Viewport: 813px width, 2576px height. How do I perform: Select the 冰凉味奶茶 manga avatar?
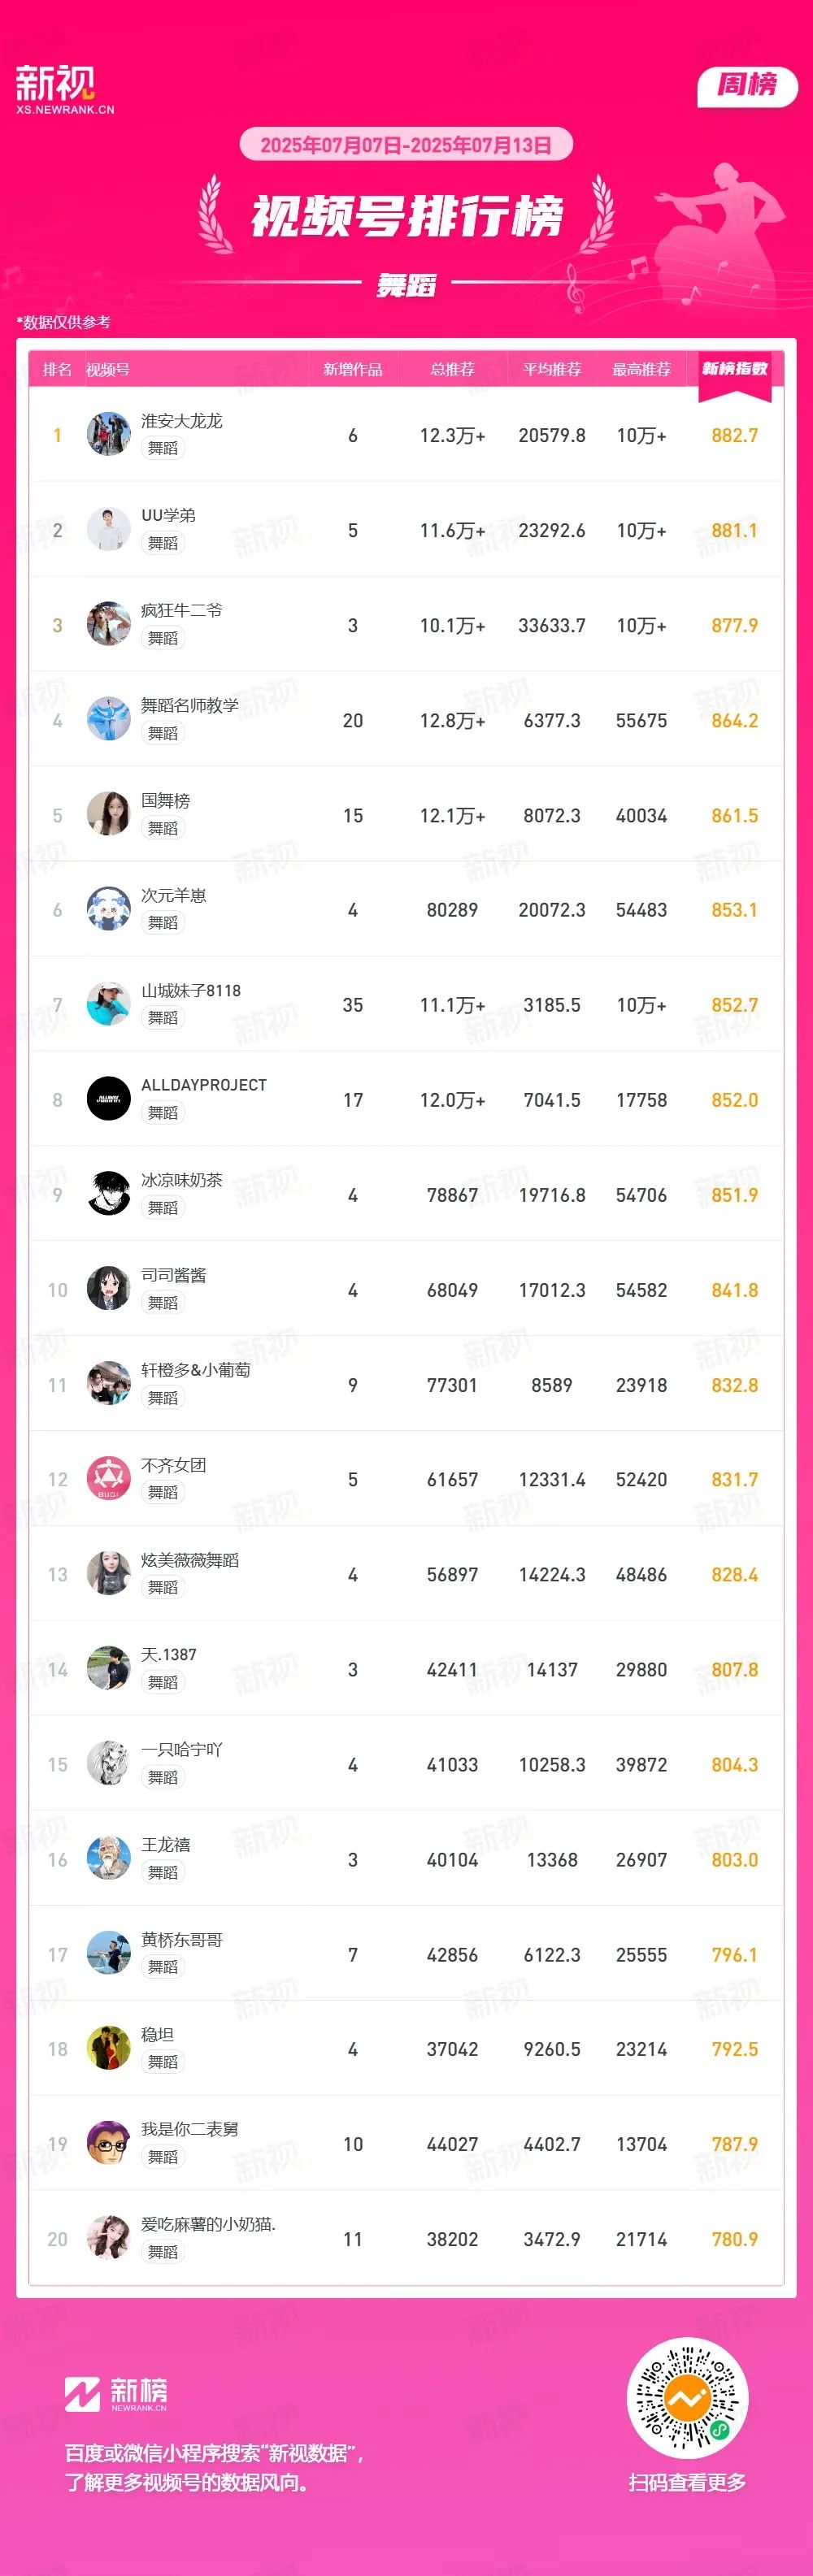pyautogui.click(x=108, y=1193)
